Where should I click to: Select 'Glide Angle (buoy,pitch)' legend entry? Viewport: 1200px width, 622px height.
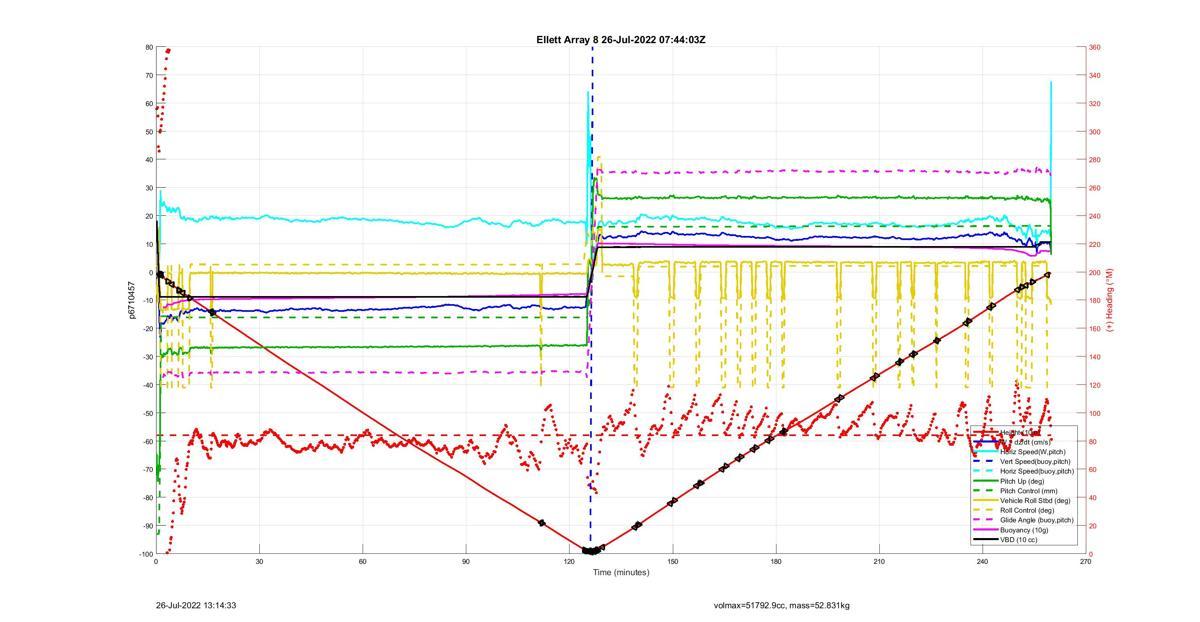click(x=1039, y=520)
